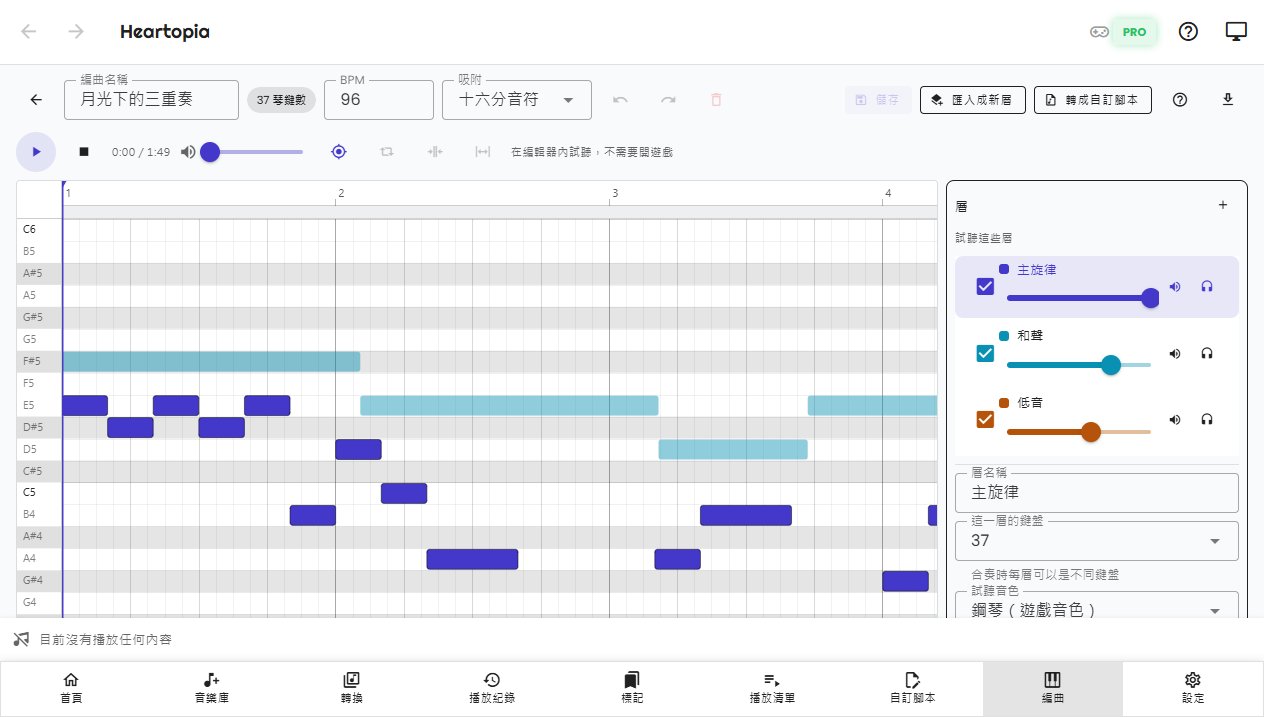Click the 匯入成新層 button
The width and height of the screenshot is (1264, 717).
[x=972, y=100]
